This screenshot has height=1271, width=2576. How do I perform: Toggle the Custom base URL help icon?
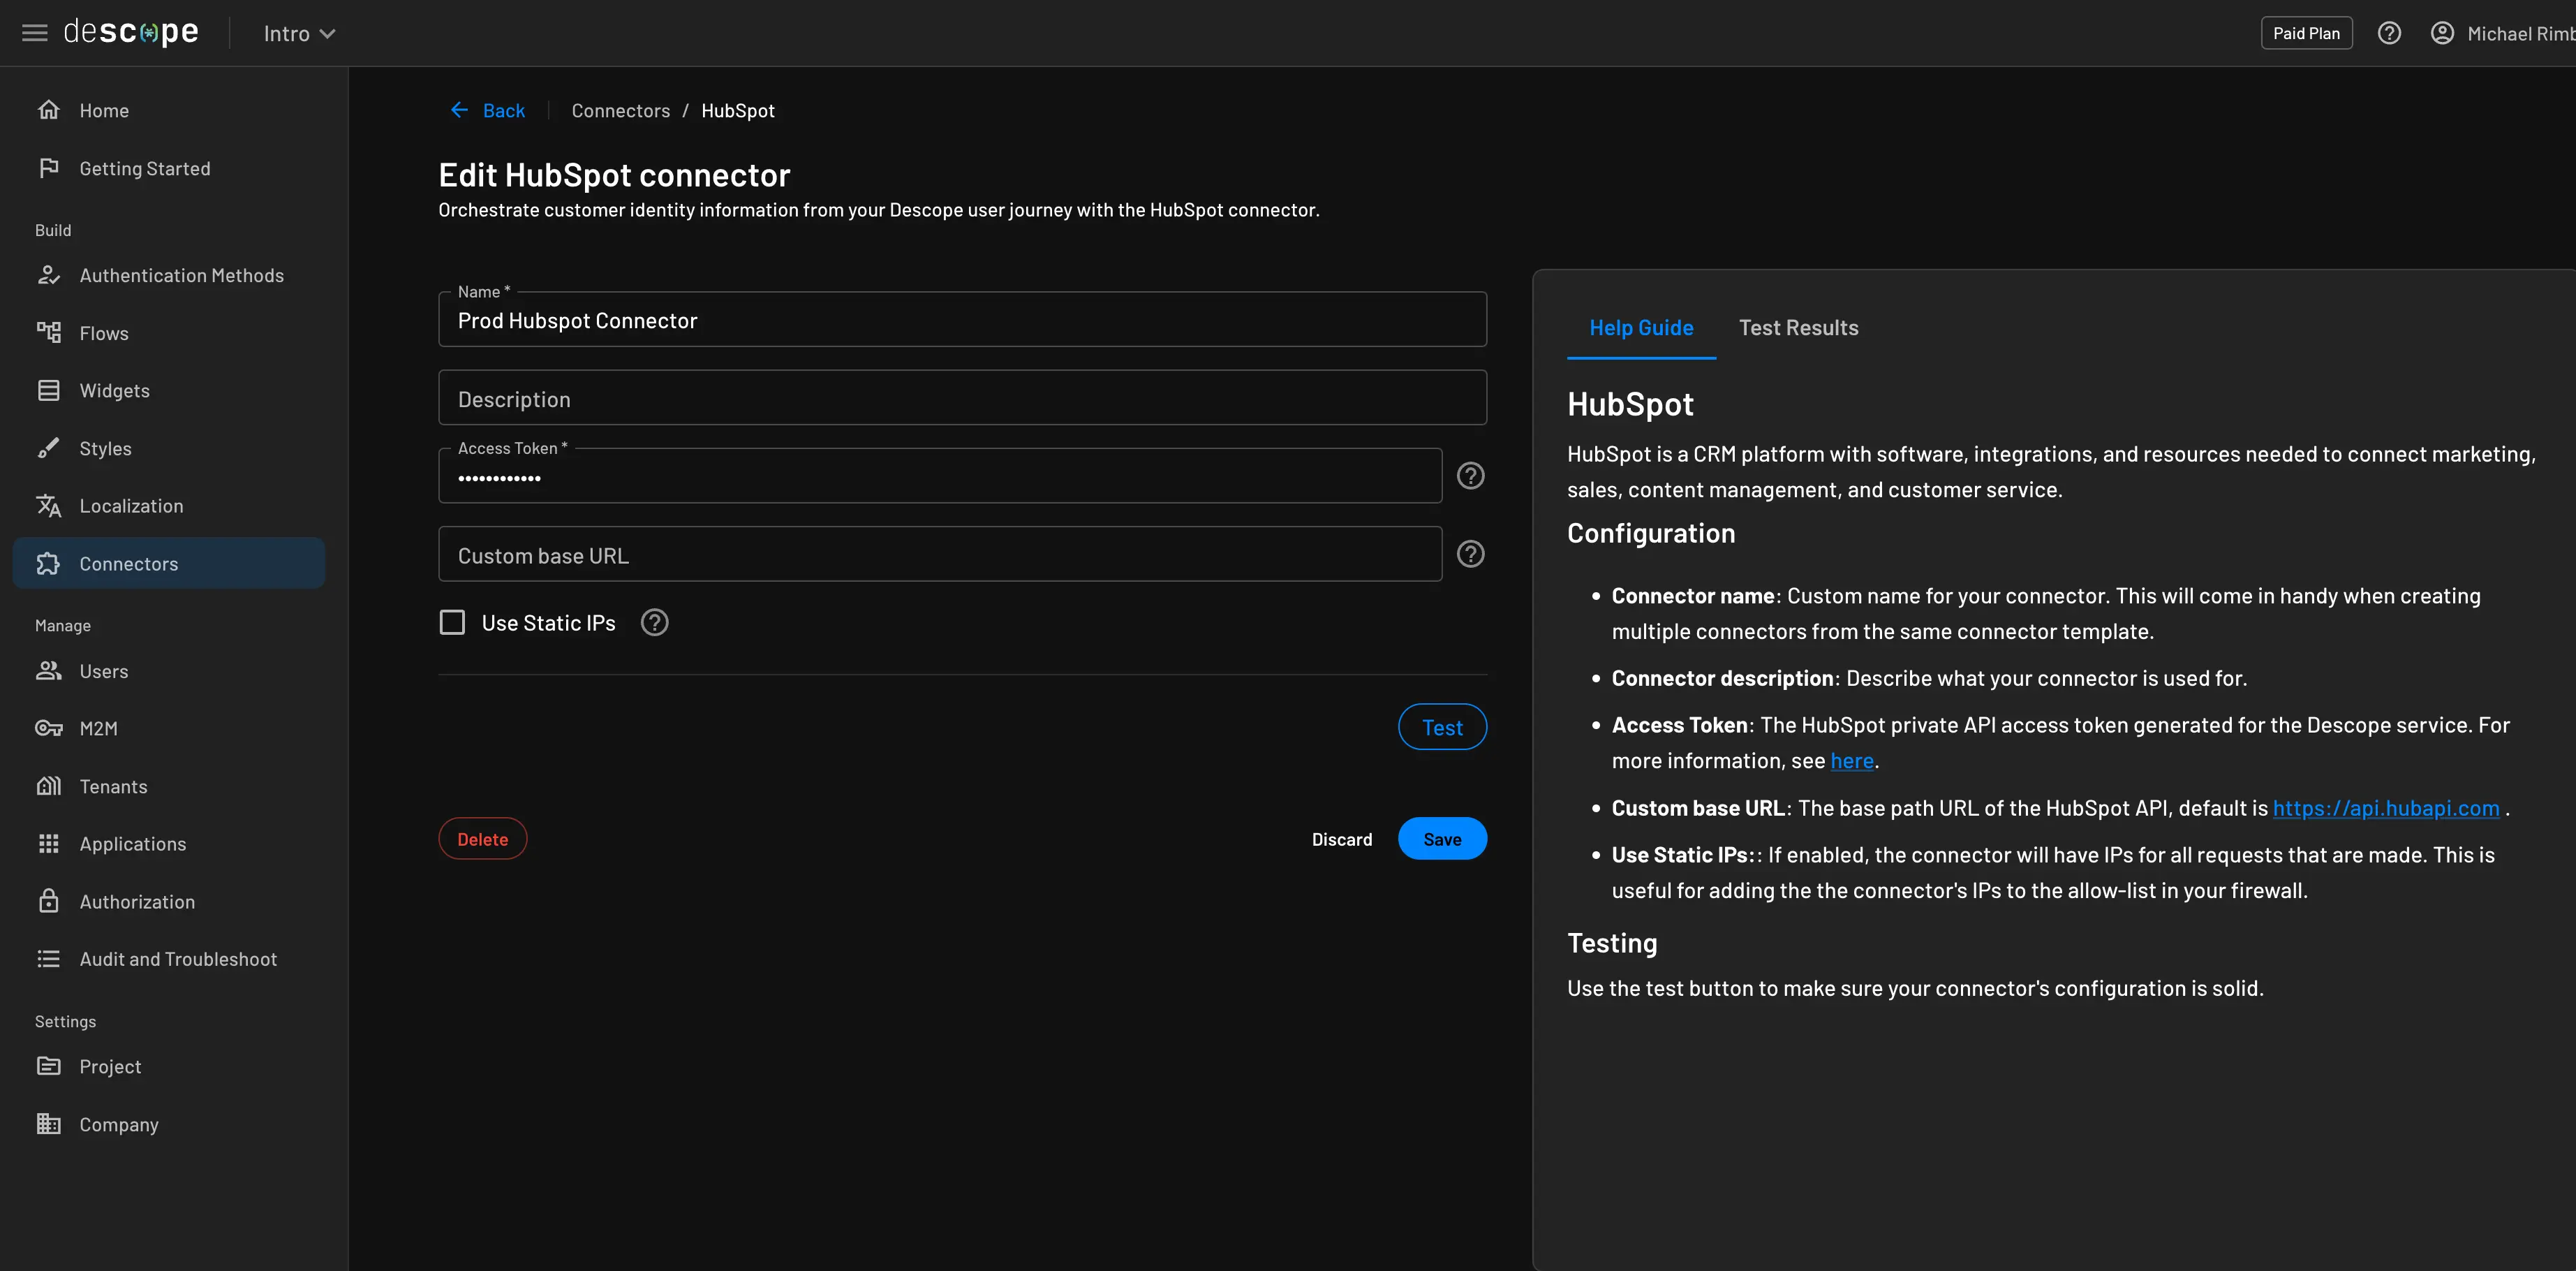point(1469,554)
